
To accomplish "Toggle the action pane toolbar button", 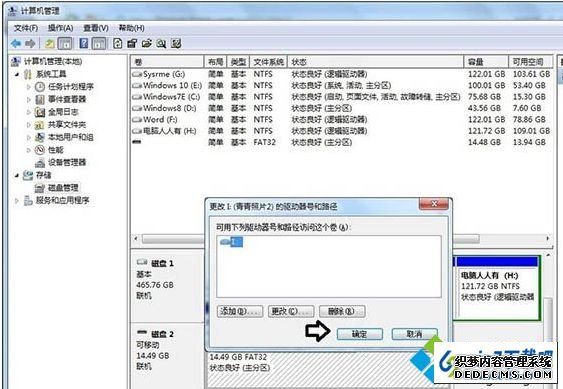I will (99, 43).
